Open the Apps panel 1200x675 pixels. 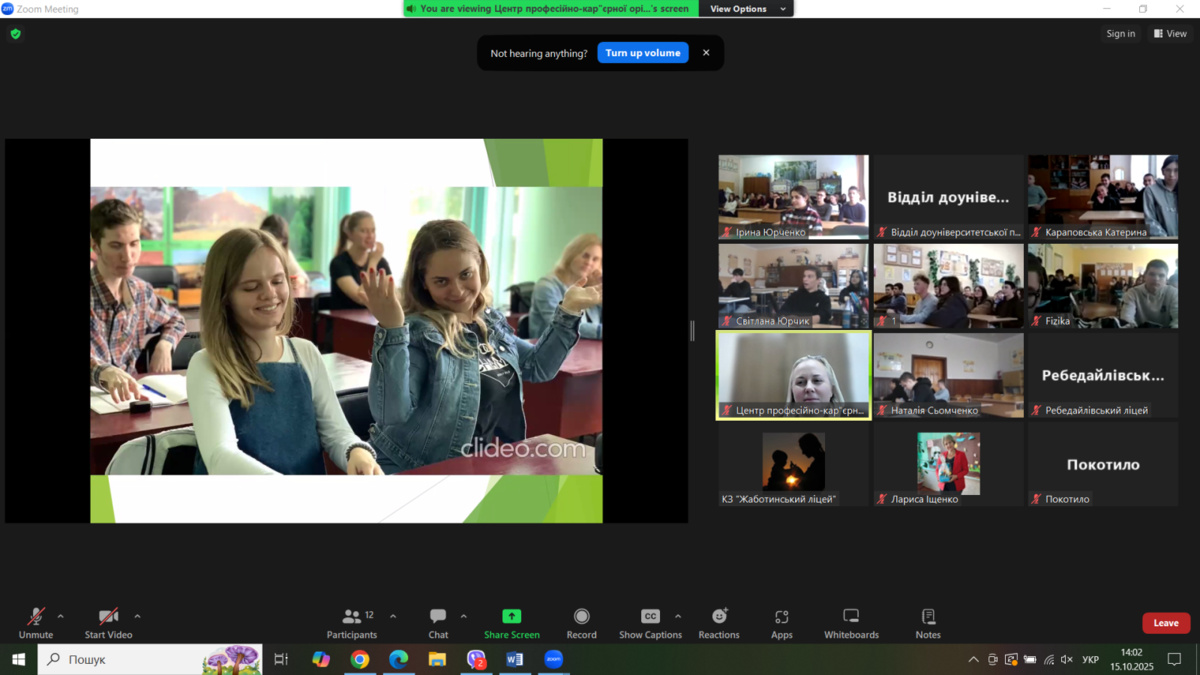coord(781,622)
